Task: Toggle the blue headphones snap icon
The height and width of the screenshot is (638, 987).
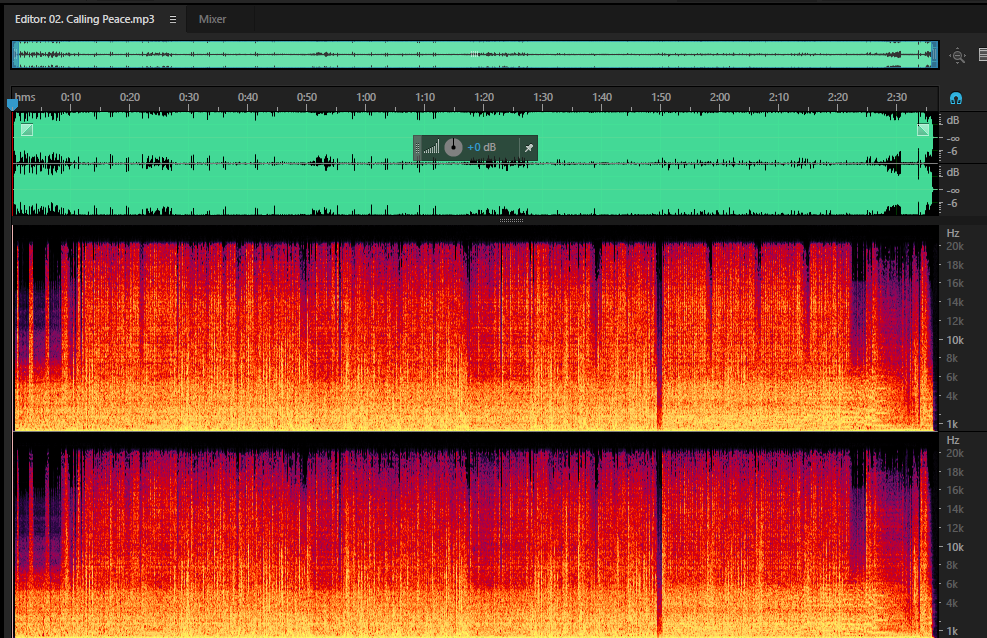Action: (956, 98)
